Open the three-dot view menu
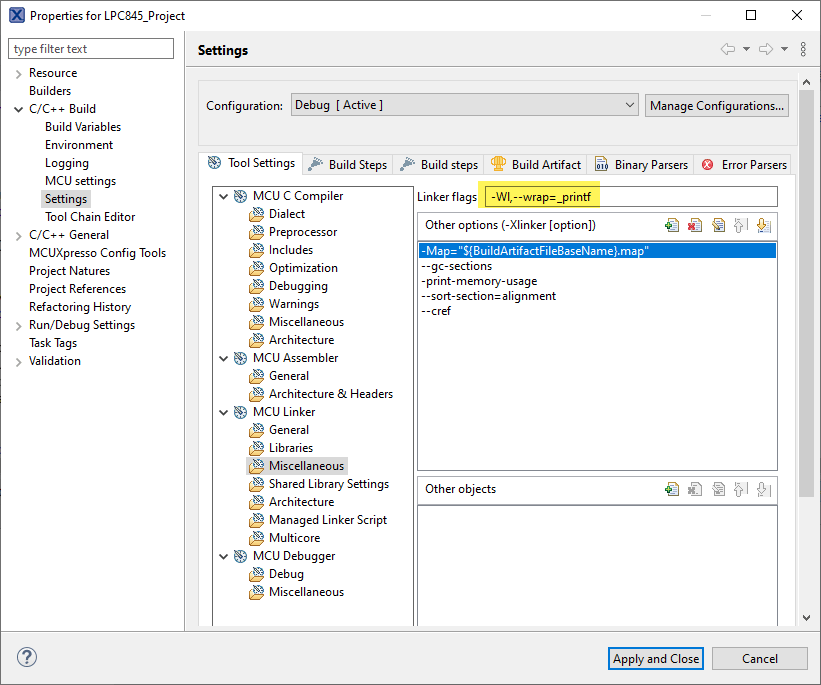Viewport: 821px width, 685px height. [x=803, y=49]
